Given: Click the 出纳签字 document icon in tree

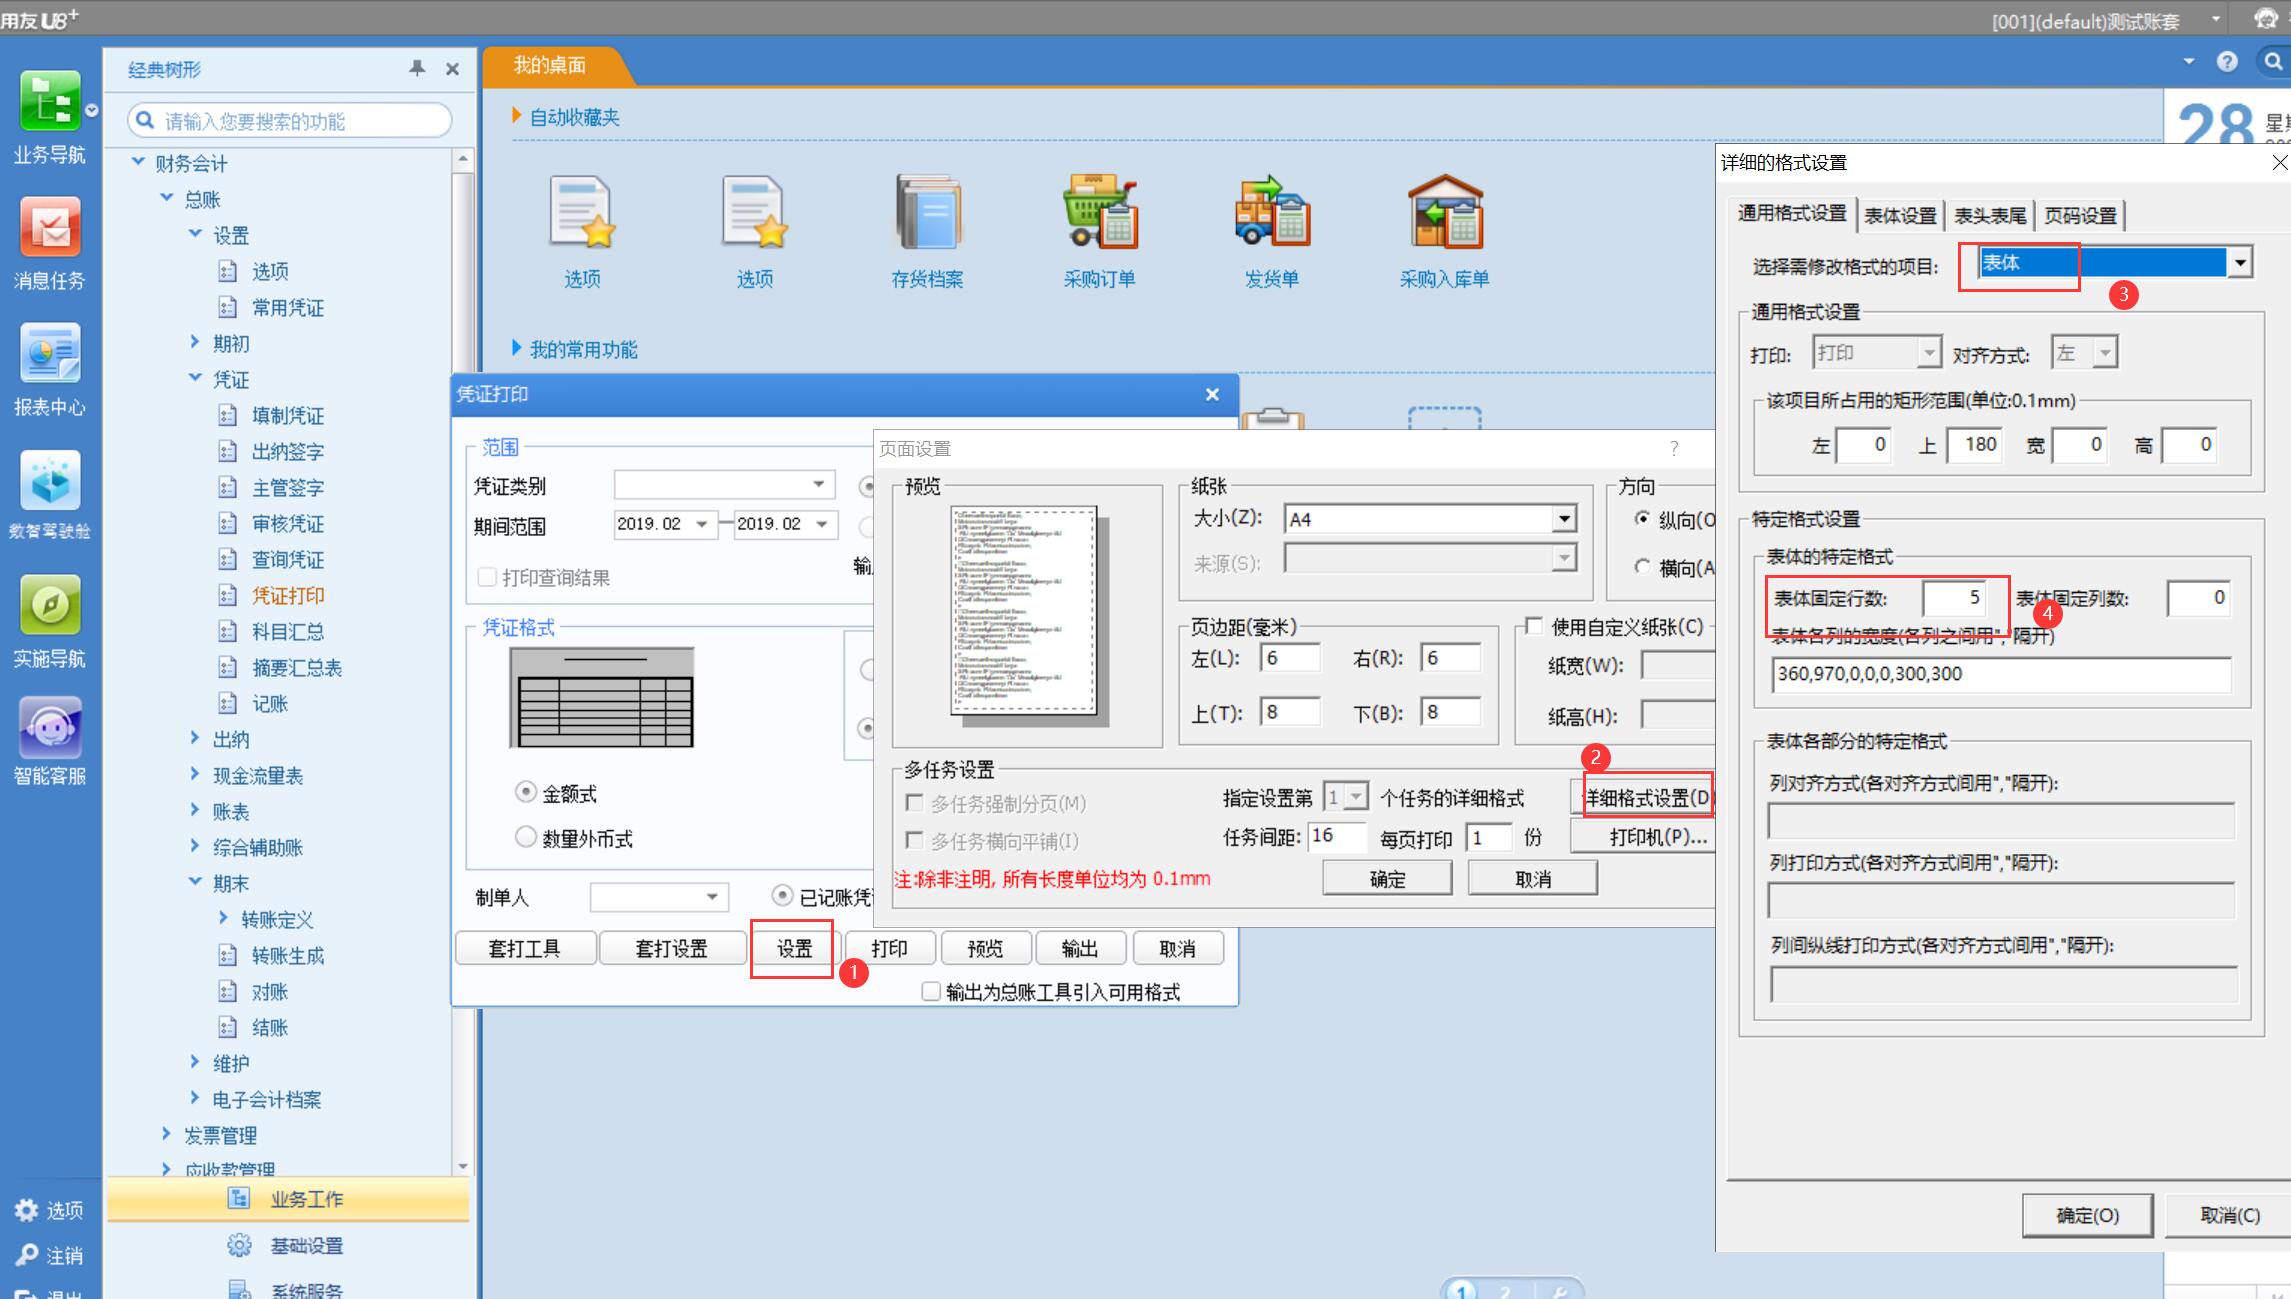Looking at the screenshot, I should [x=228, y=451].
